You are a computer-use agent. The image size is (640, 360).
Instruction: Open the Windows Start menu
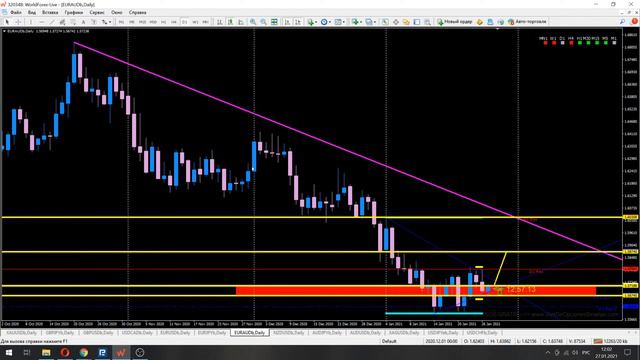click(x=8, y=353)
